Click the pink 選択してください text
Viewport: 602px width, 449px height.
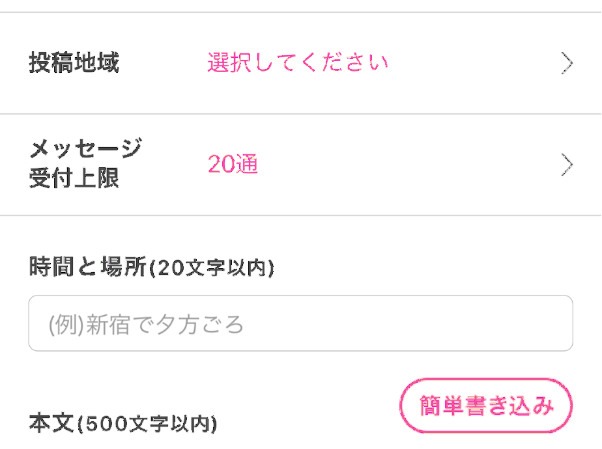click(x=297, y=64)
